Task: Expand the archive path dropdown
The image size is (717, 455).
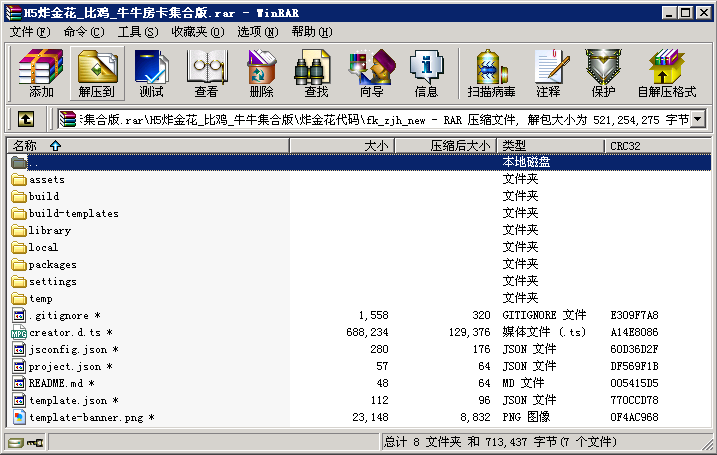Action: point(697,119)
